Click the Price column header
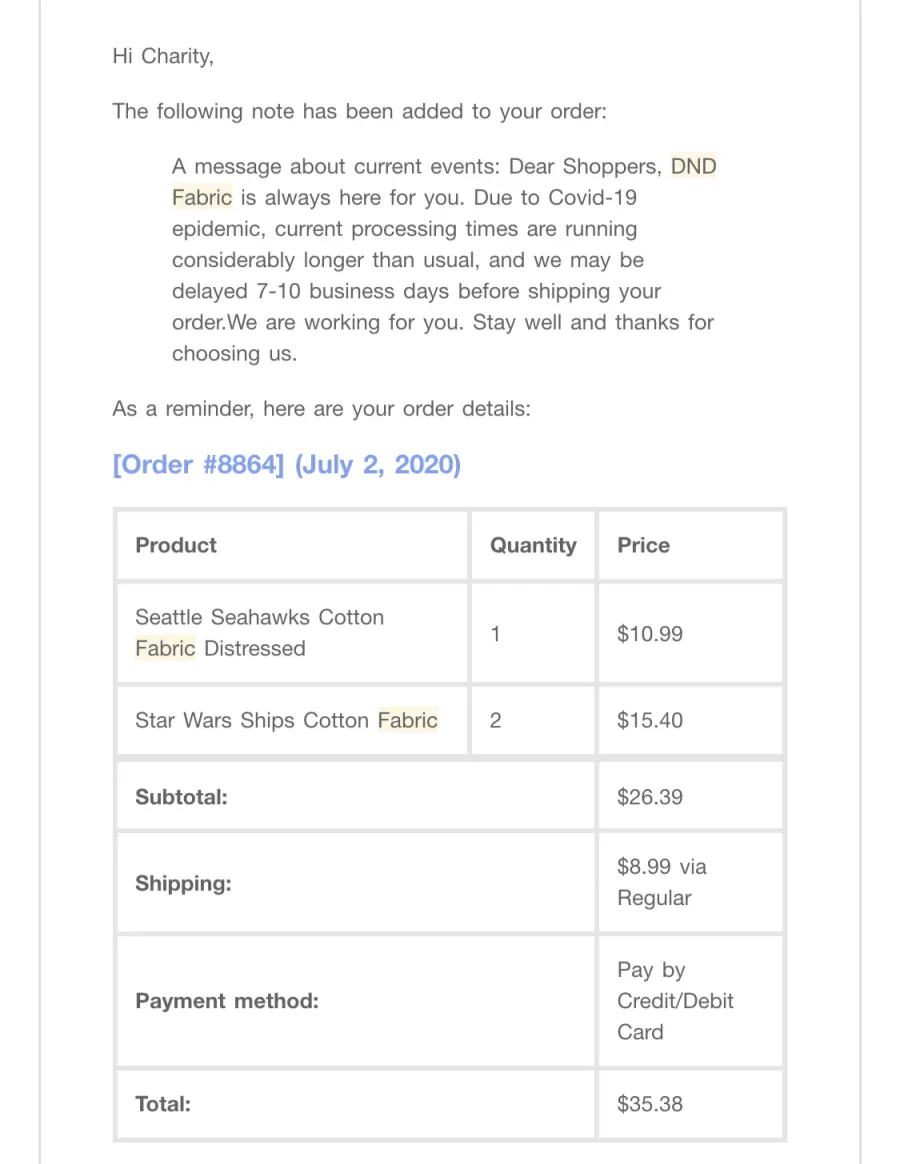The image size is (900, 1164). (x=643, y=545)
